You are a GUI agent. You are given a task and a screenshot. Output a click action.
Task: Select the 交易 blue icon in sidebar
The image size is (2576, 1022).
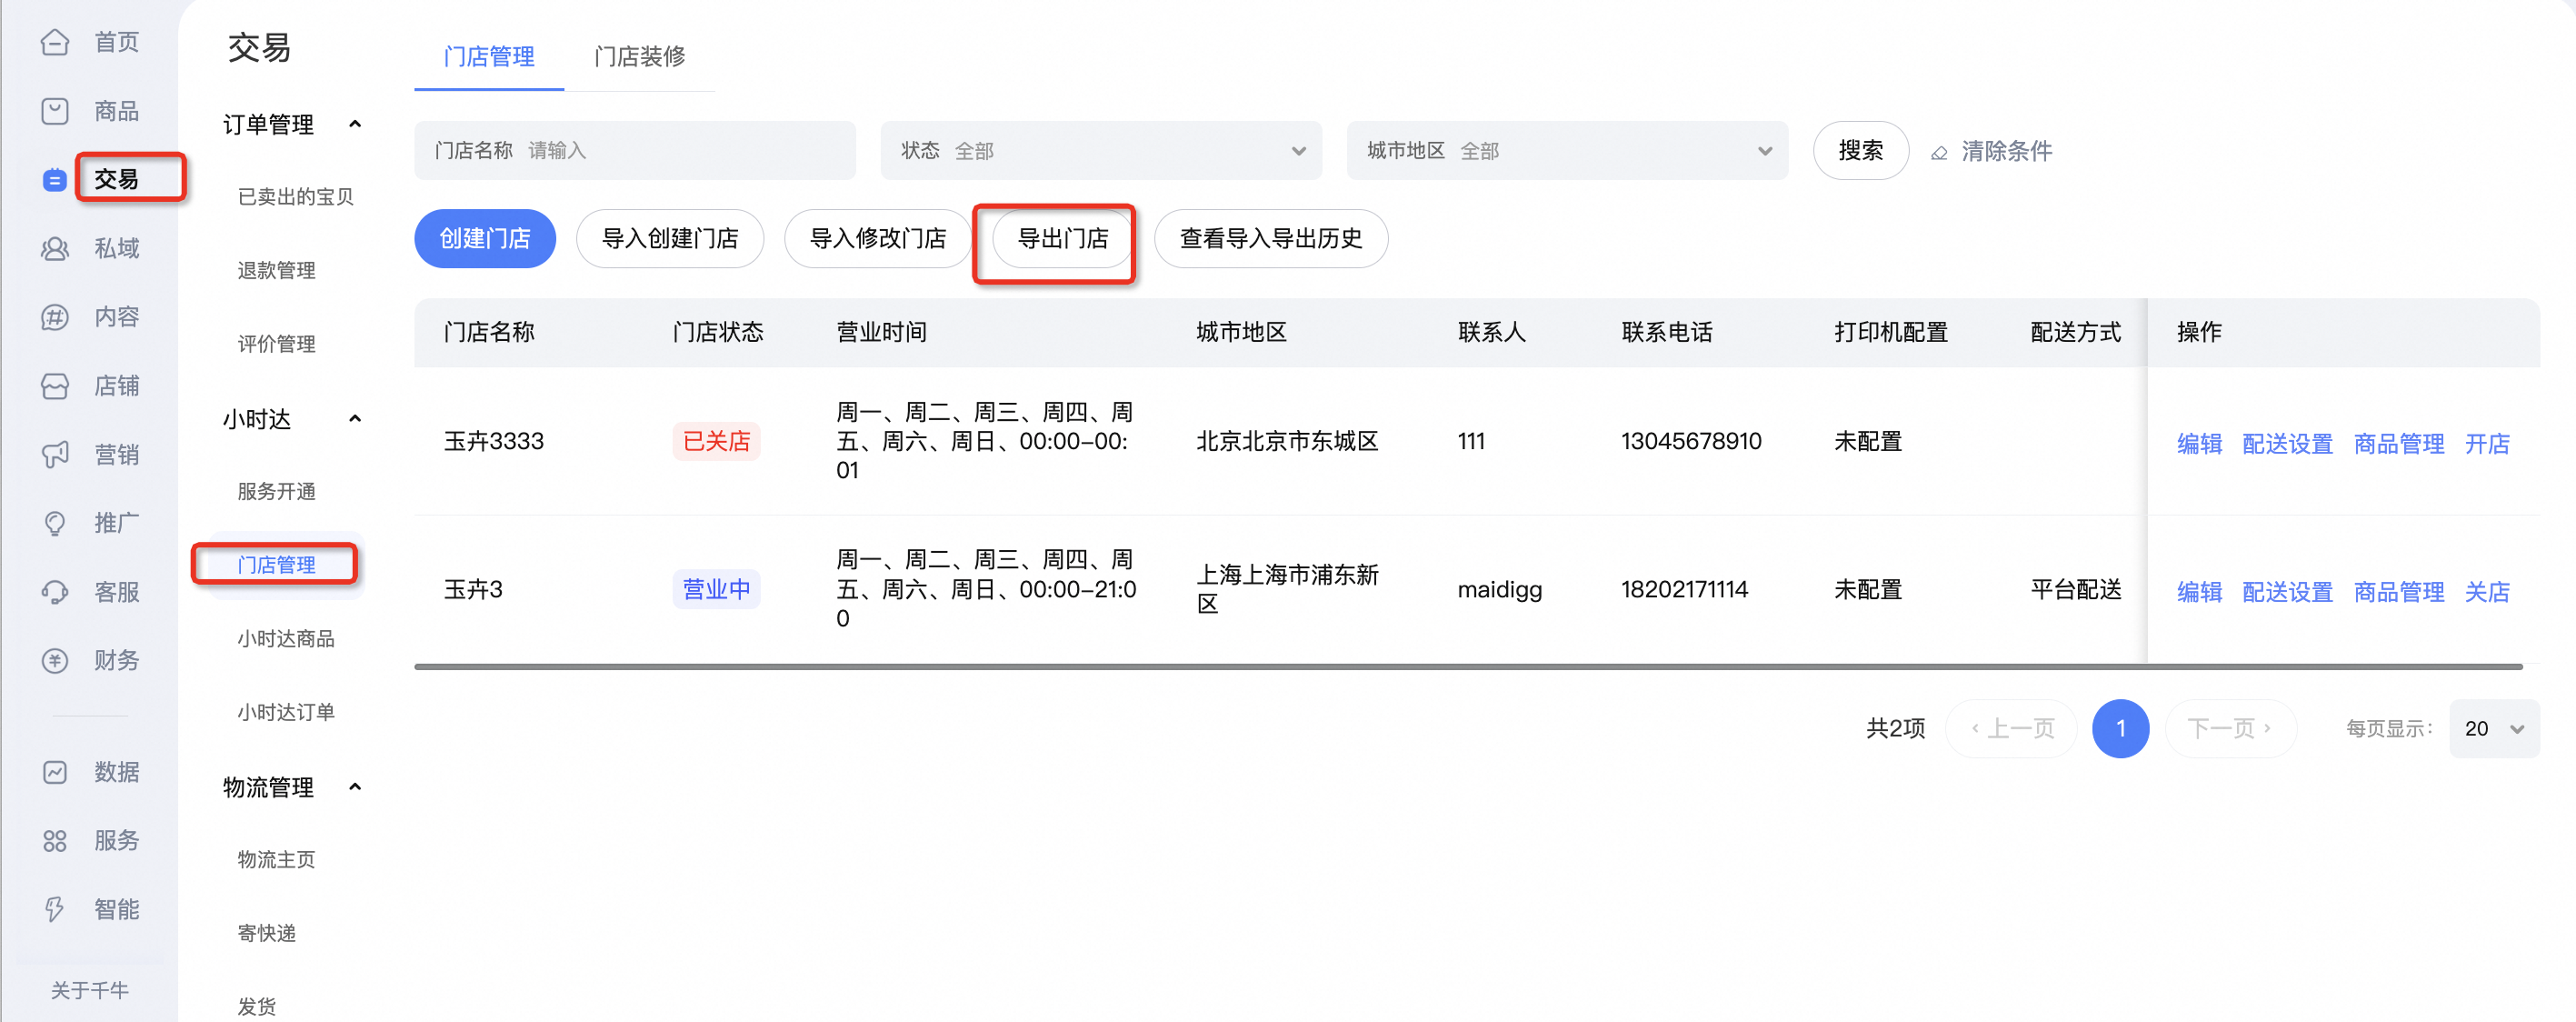pos(55,180)
